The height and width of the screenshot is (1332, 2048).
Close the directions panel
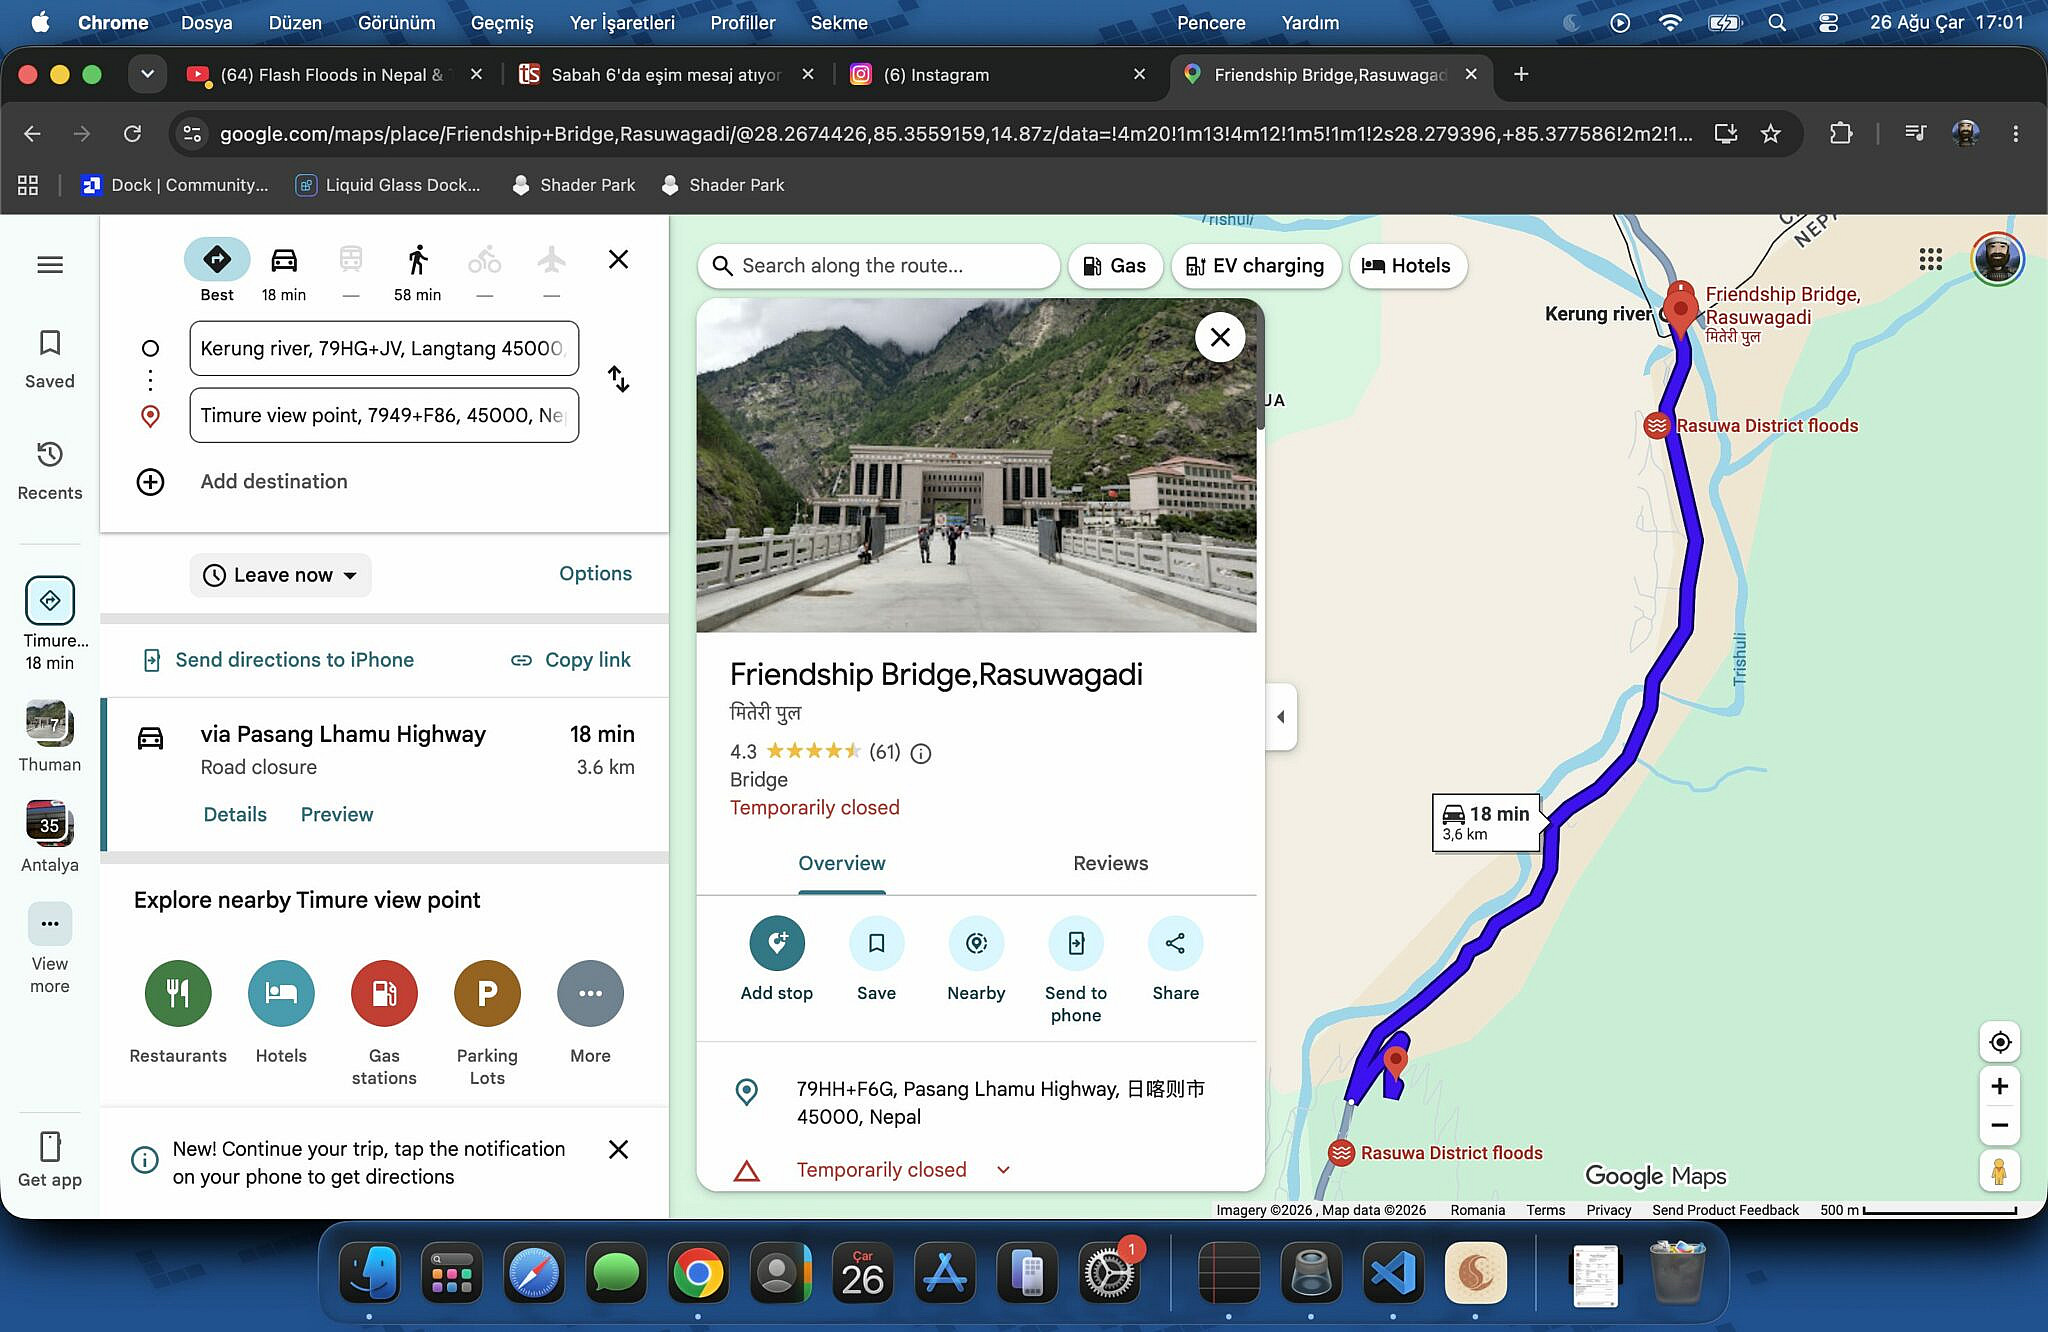point(619,260)
